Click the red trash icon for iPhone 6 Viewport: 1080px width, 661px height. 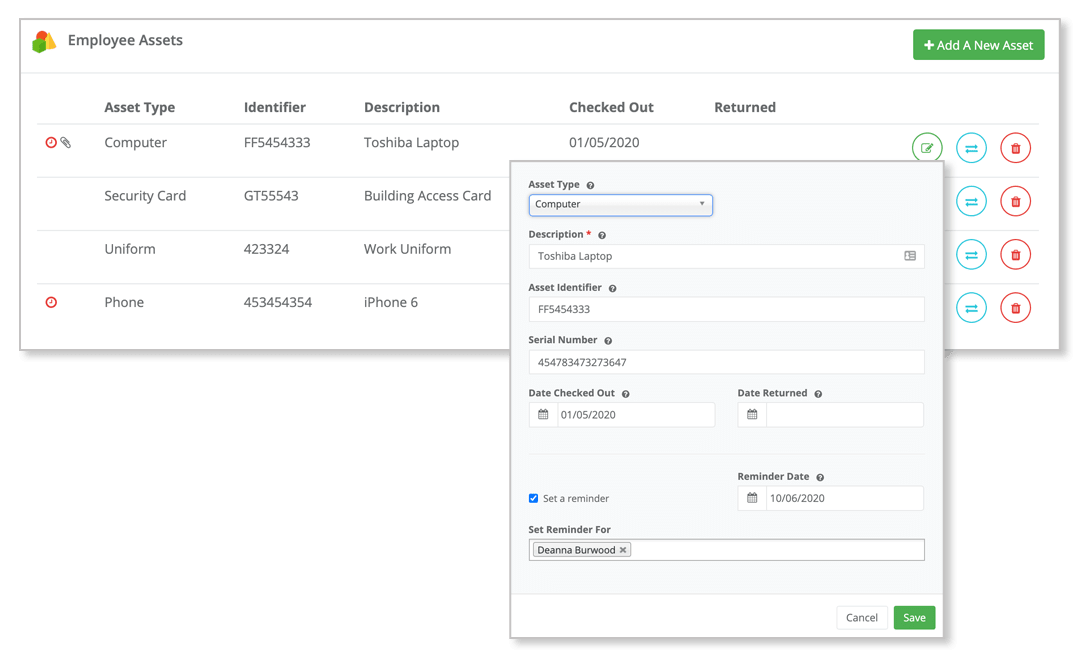pos(1015,308)
